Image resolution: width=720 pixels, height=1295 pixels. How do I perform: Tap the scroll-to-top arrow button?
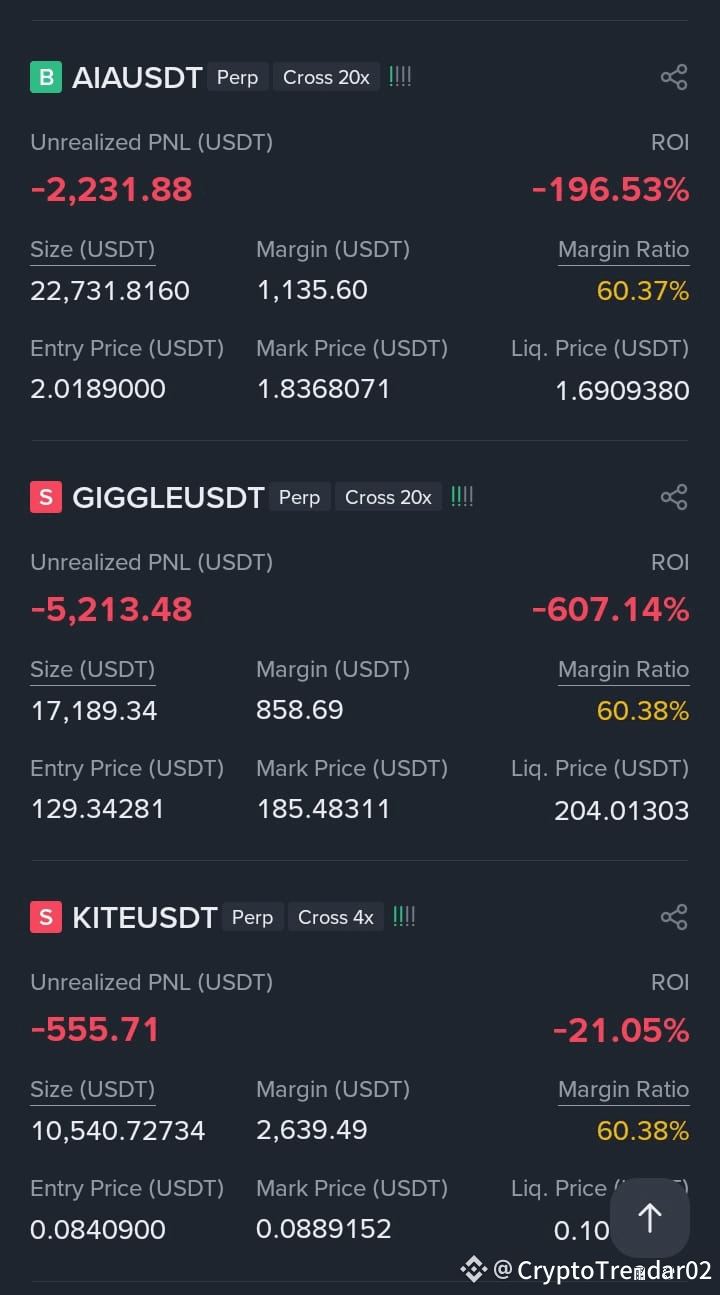click(650, 1218)
